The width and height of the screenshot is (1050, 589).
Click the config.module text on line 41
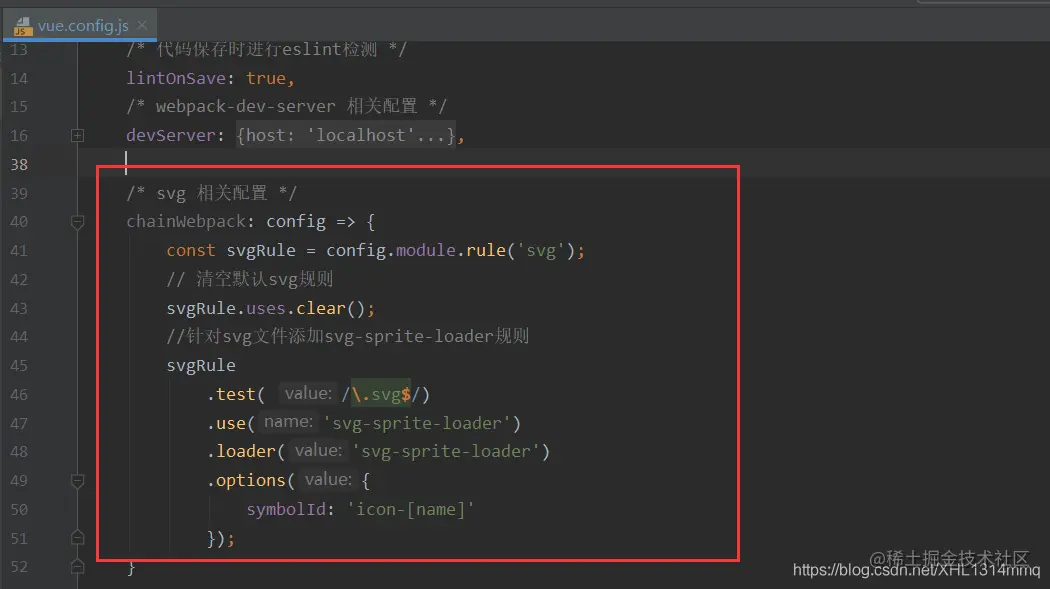[390, 250]
